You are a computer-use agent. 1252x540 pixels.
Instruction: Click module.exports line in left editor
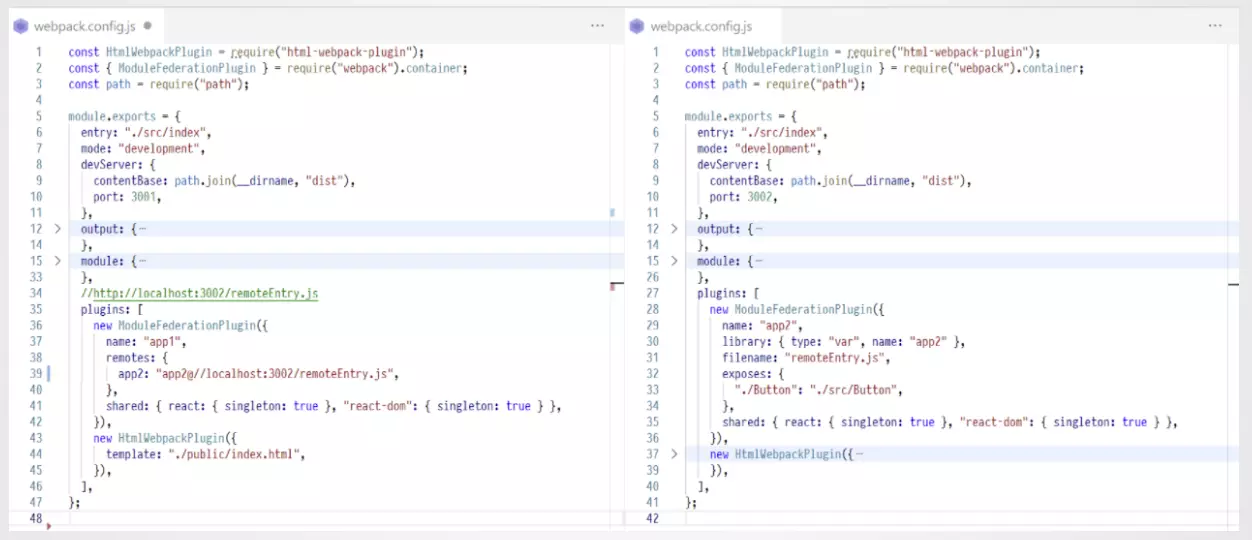[x=124, y=116]
